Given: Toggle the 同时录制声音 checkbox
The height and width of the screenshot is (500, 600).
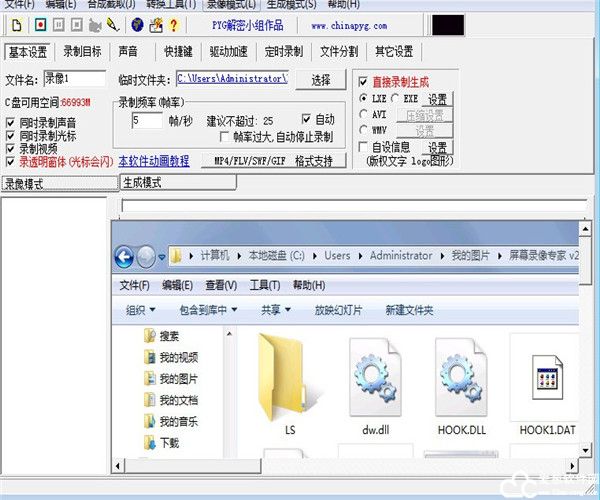Looking at the screenshot, I should click(11, 123).
